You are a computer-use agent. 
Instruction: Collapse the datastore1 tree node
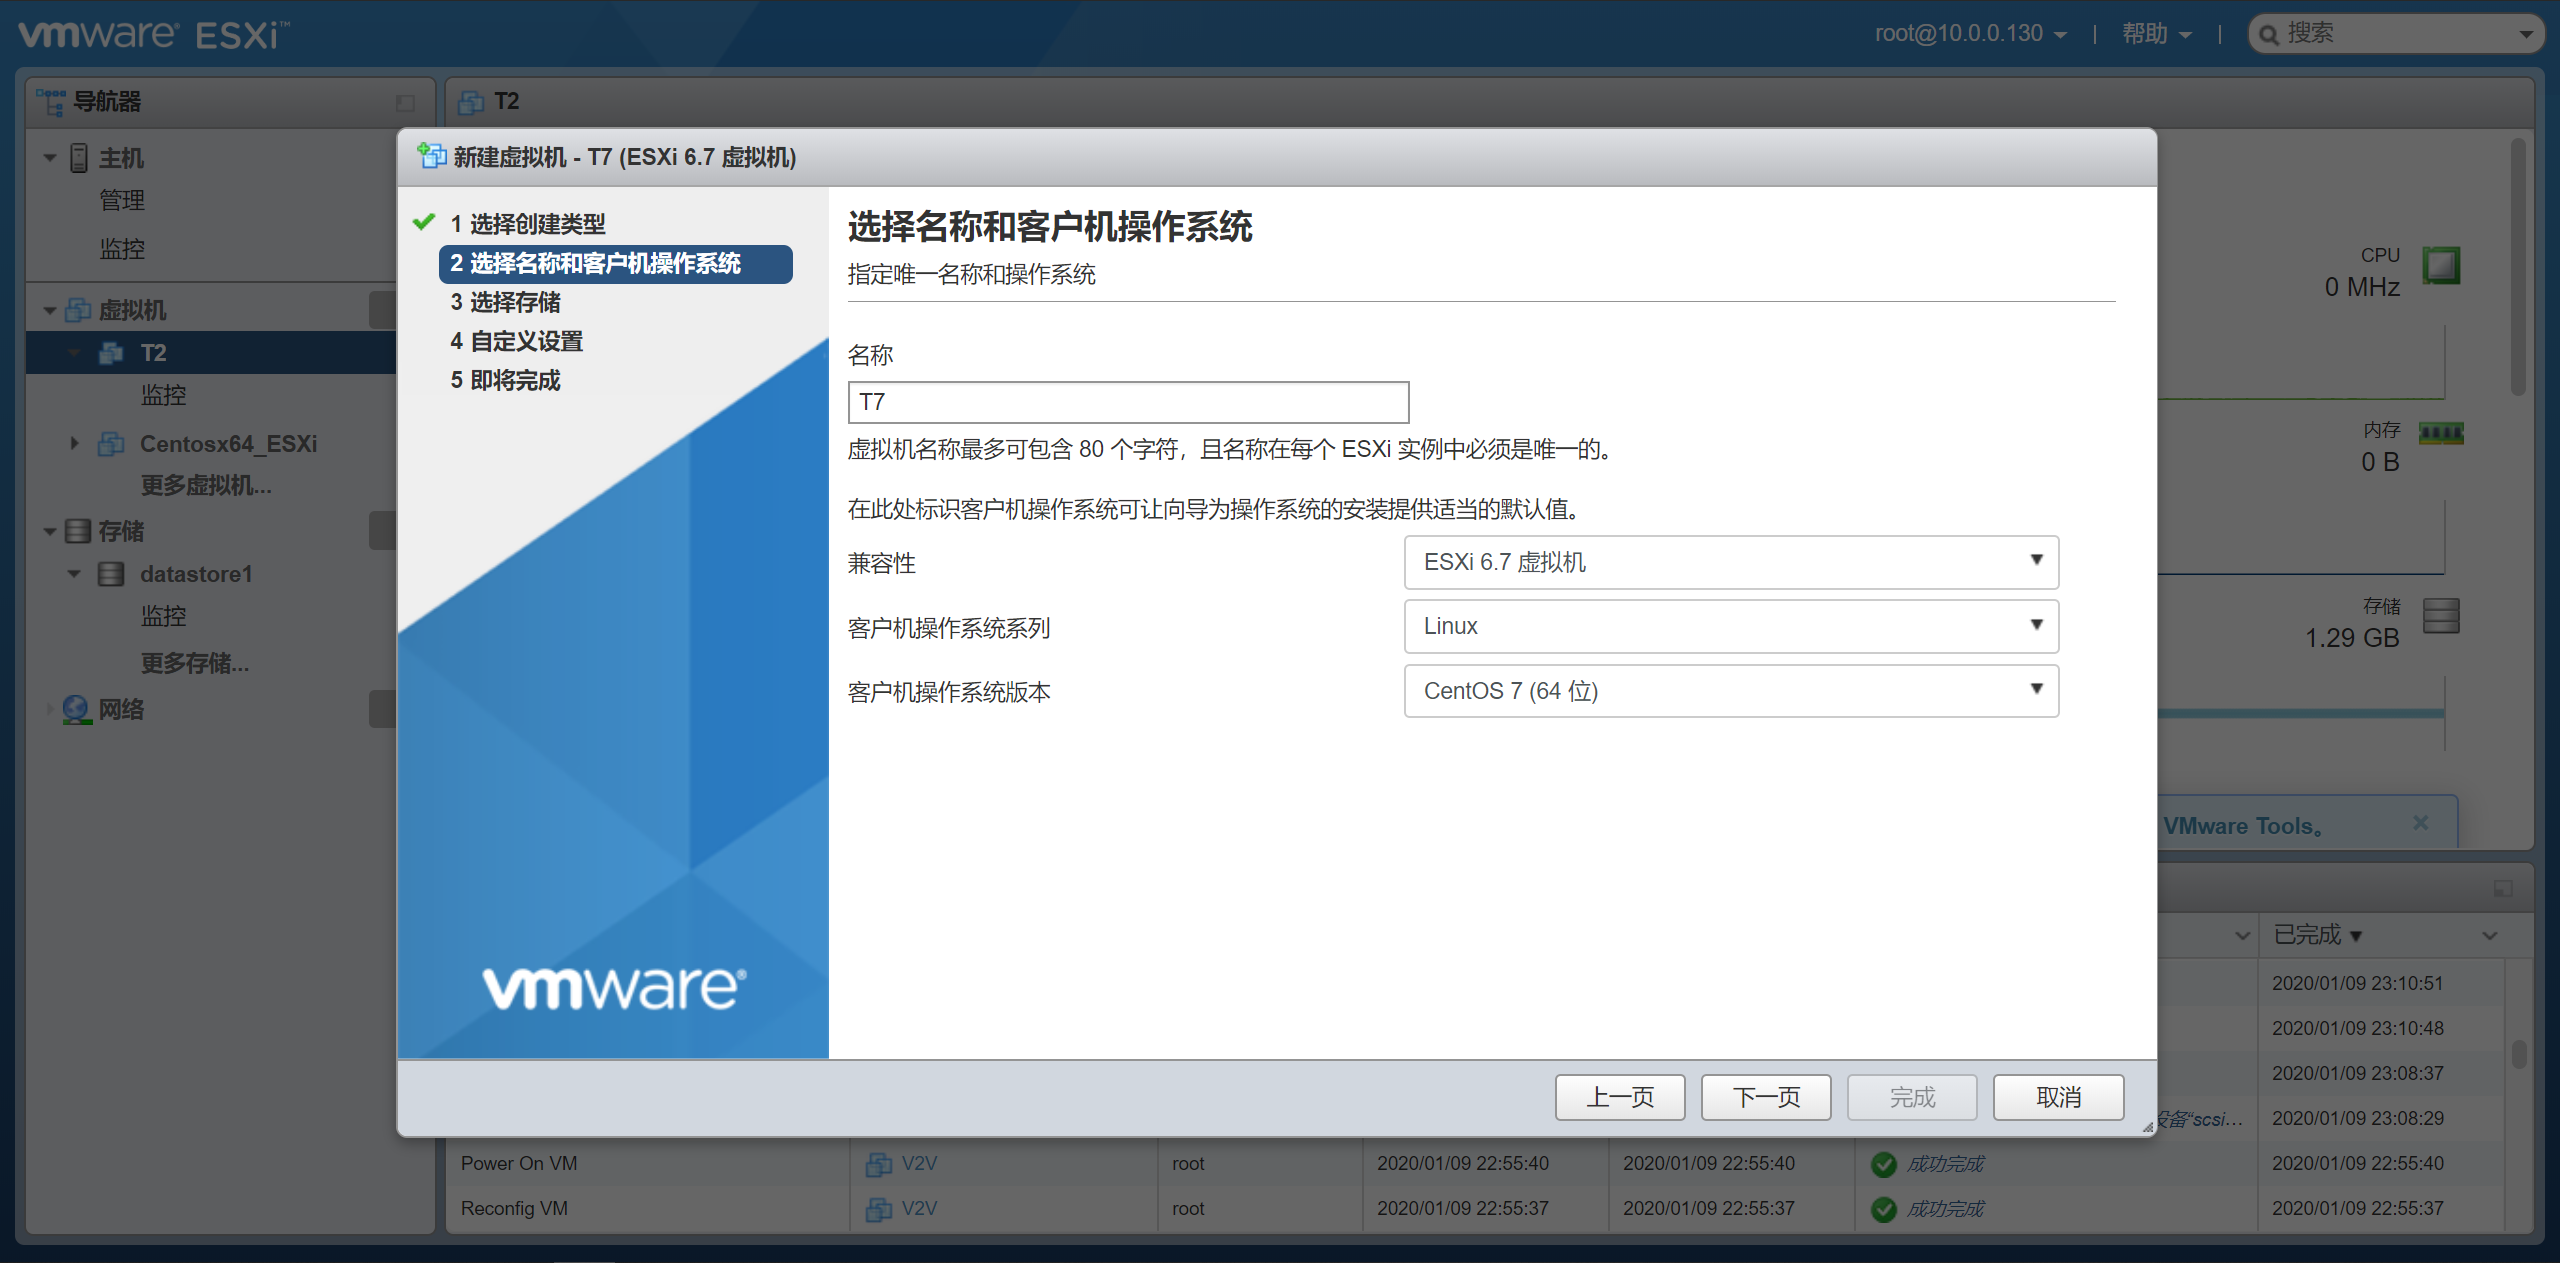click(74, 574)
